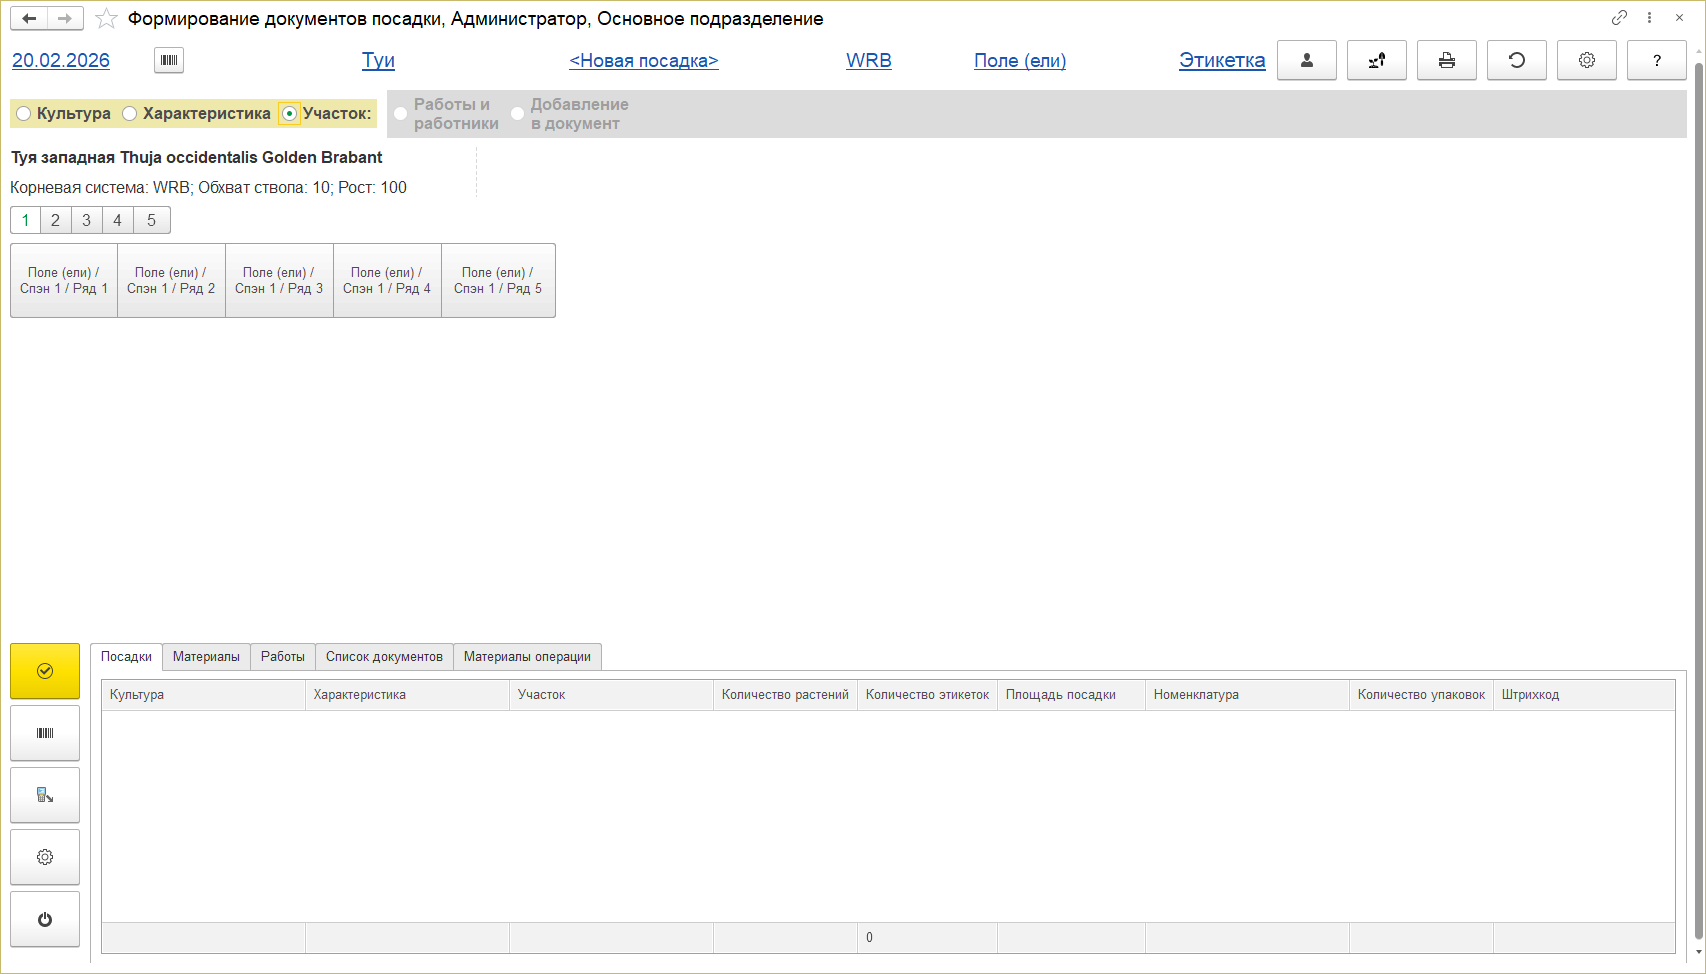The width and height of the screenshot is (1706, 974).
Task: Click the WRB link
Action: pyautogui.click(x=869, y=60)
